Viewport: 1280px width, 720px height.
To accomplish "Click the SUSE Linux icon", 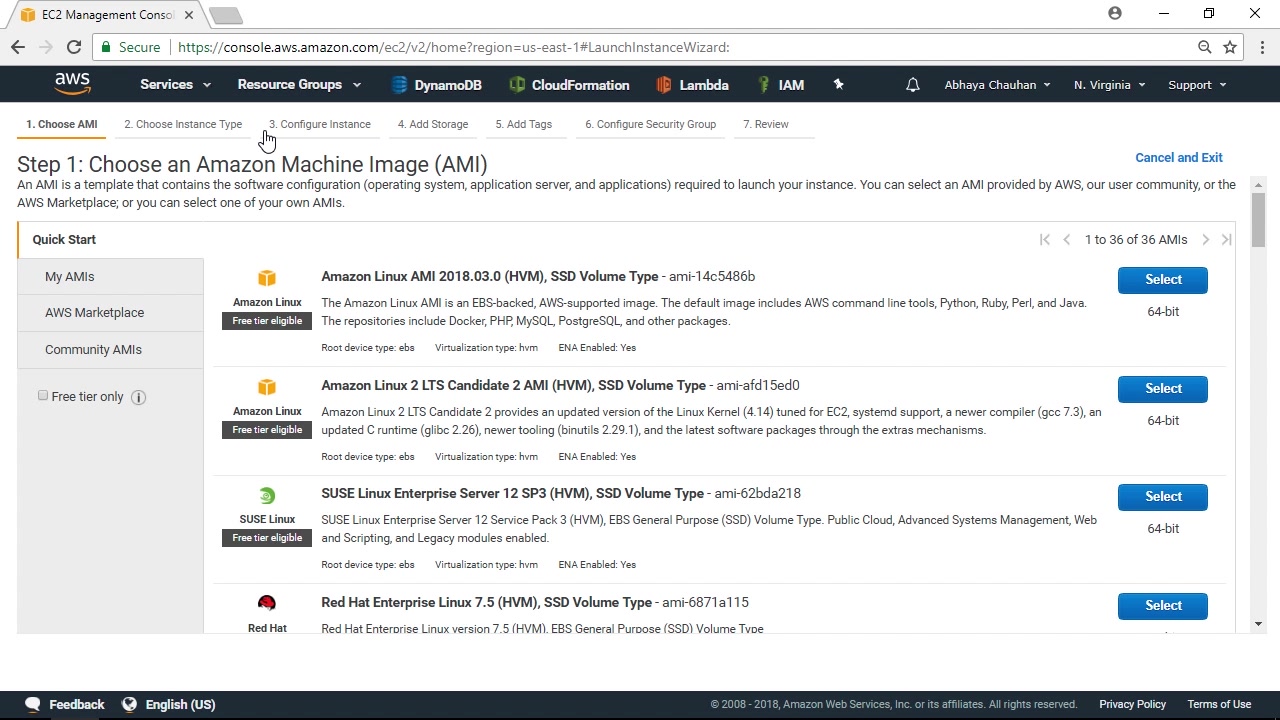I will (x=267, y=495).
